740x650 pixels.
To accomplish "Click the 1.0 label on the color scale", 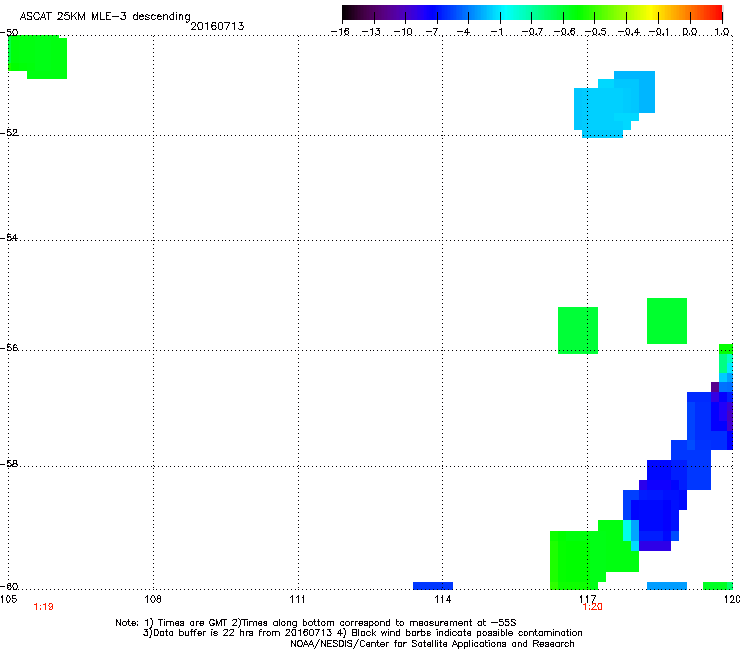I will click(722, 32).
